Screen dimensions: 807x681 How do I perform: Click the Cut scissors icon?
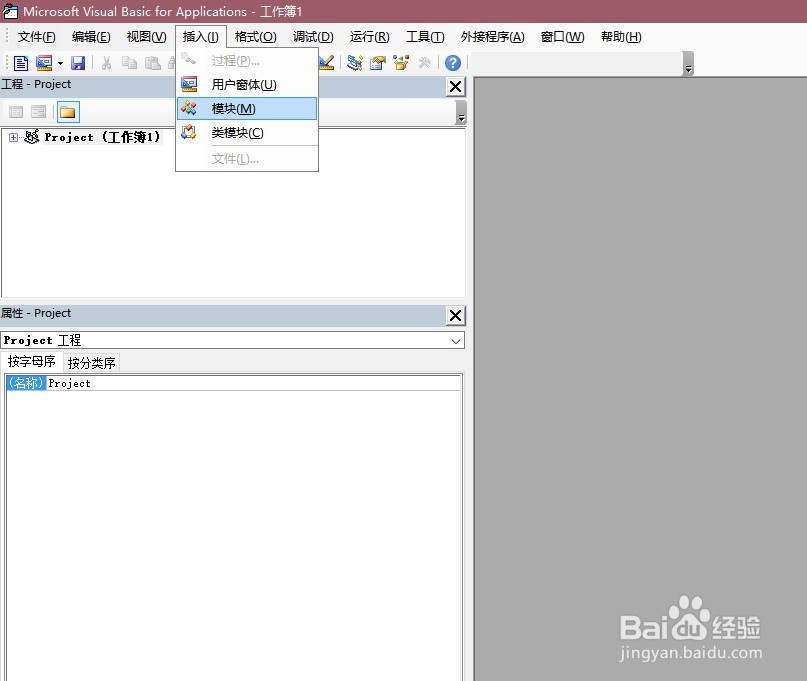tap(107, 63)
